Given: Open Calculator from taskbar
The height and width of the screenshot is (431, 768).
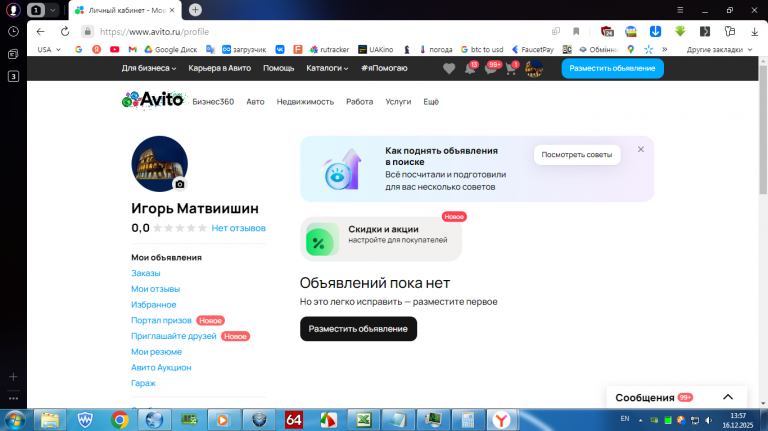Looking at the screenshot, I should point(467,420).
